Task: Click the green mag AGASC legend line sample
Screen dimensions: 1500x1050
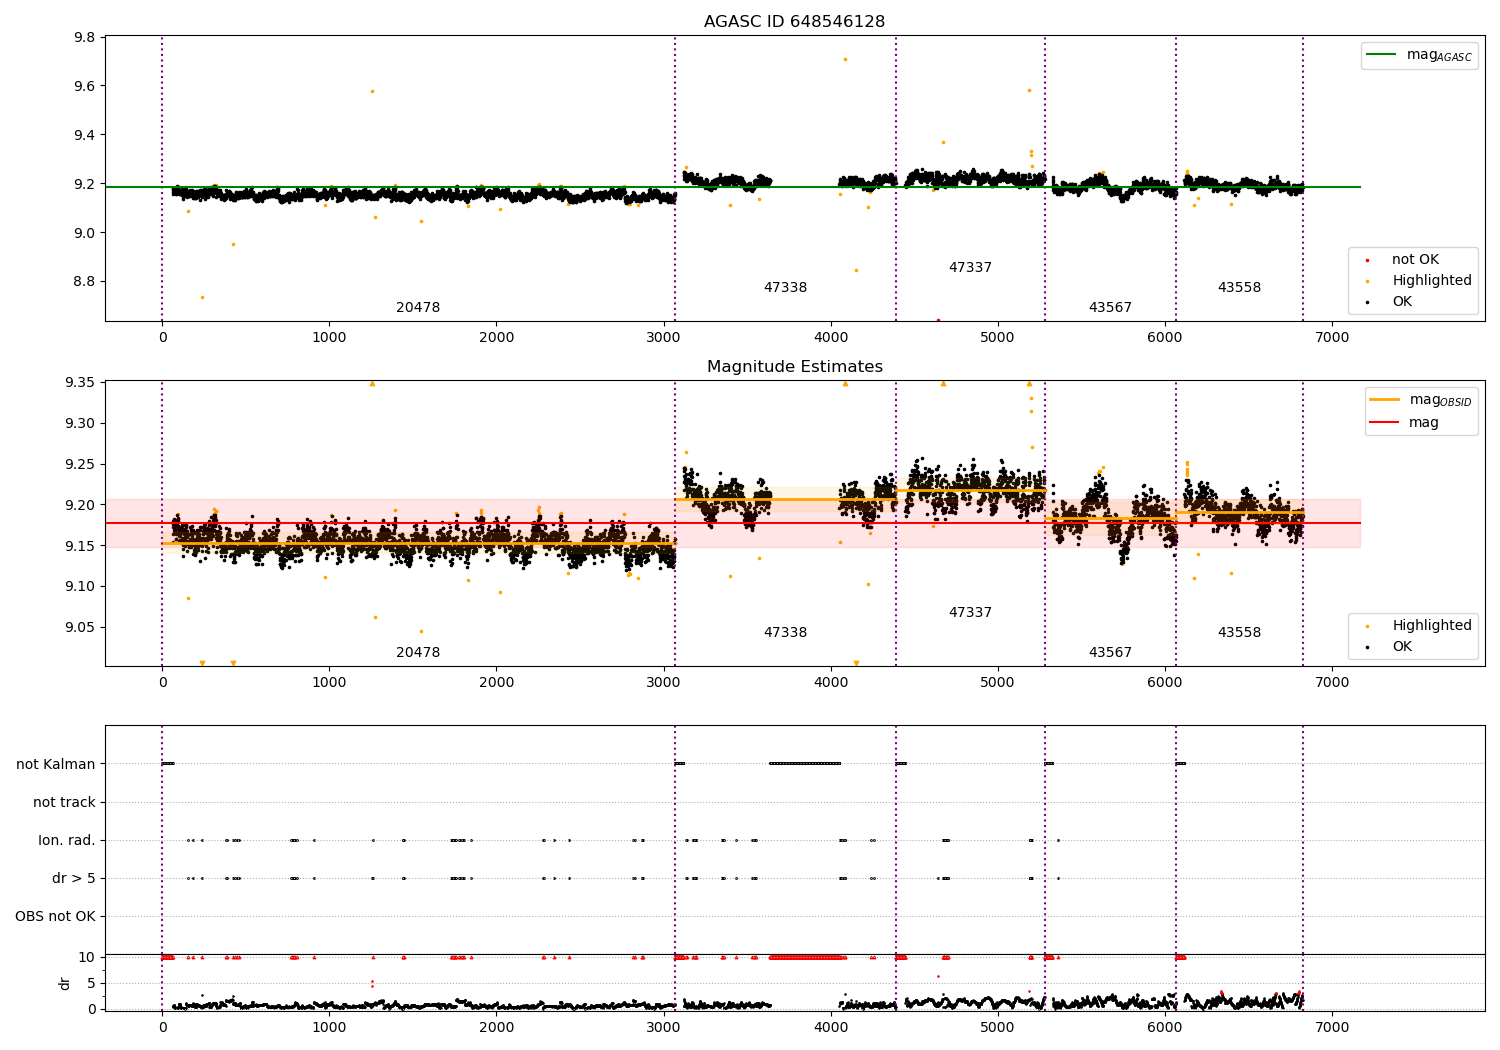Action: 1382,55
